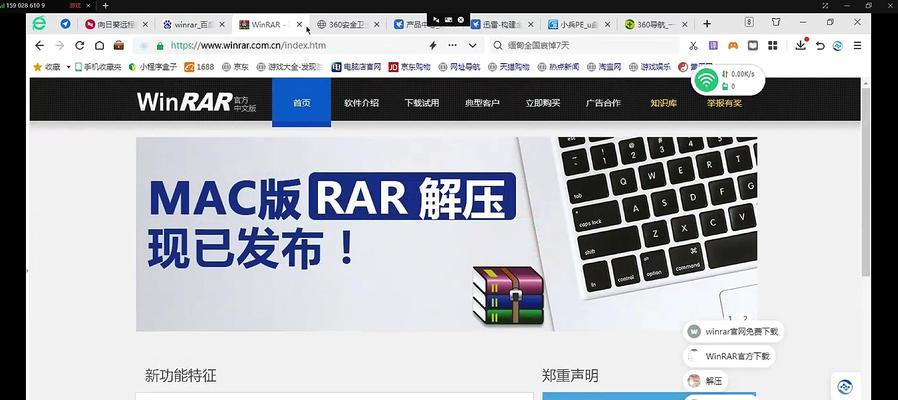The height and width of the screenshot is (400, 898).
Task: Open the 网址导航 bookmark
Action: [x=459, y=67]
